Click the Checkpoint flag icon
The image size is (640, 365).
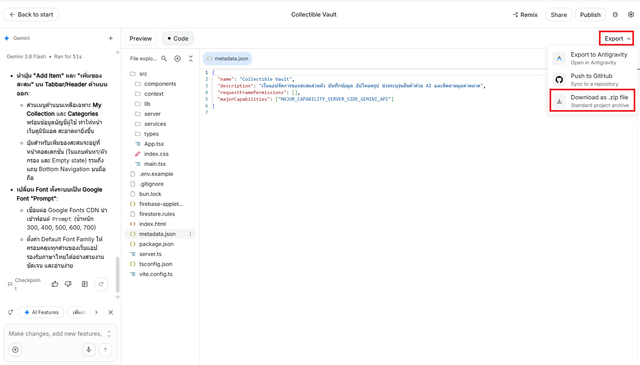click(10, 285)
